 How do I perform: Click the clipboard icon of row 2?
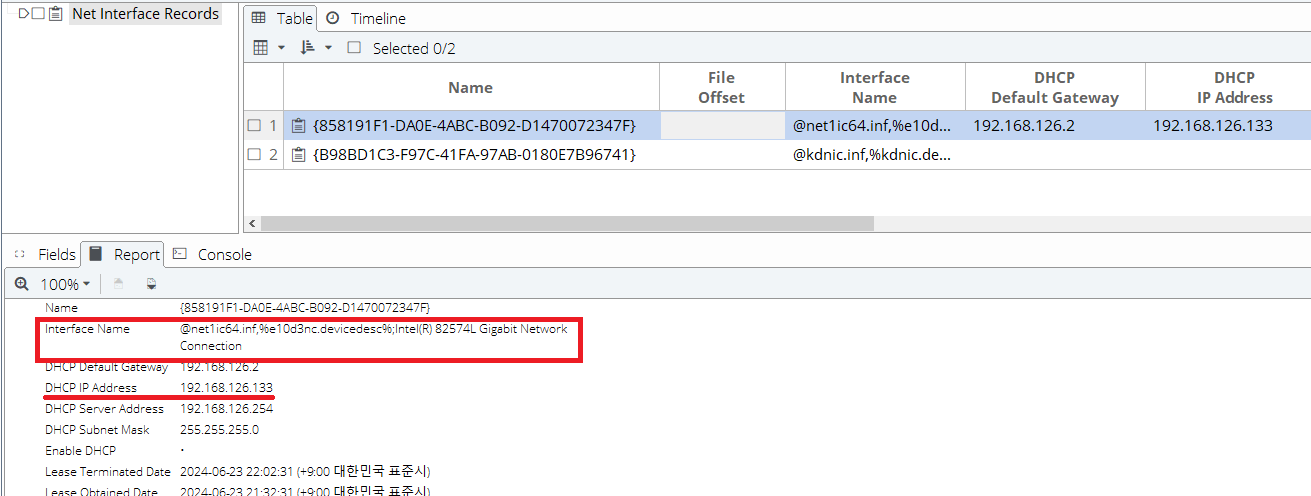[298, 155]
